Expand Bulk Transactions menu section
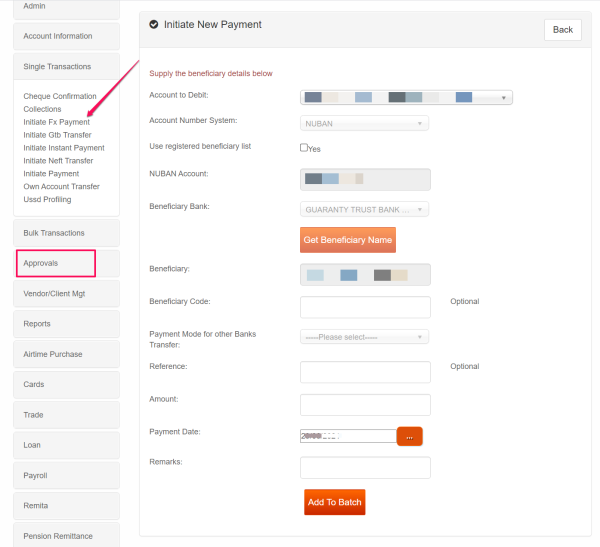600x547 pixels. pyautogui.click(x=67, y=233)
